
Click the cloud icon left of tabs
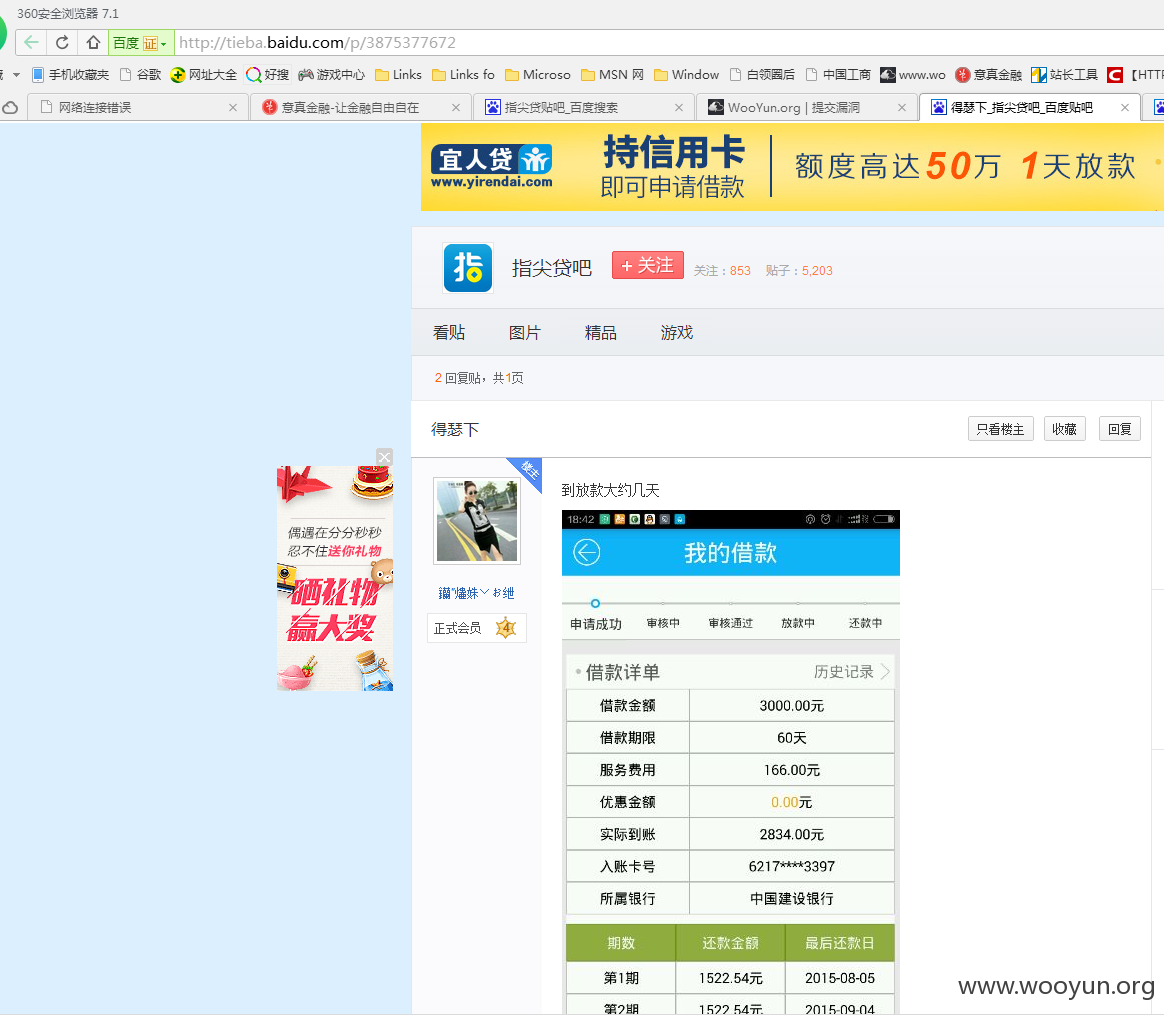(x=10, y=108)
